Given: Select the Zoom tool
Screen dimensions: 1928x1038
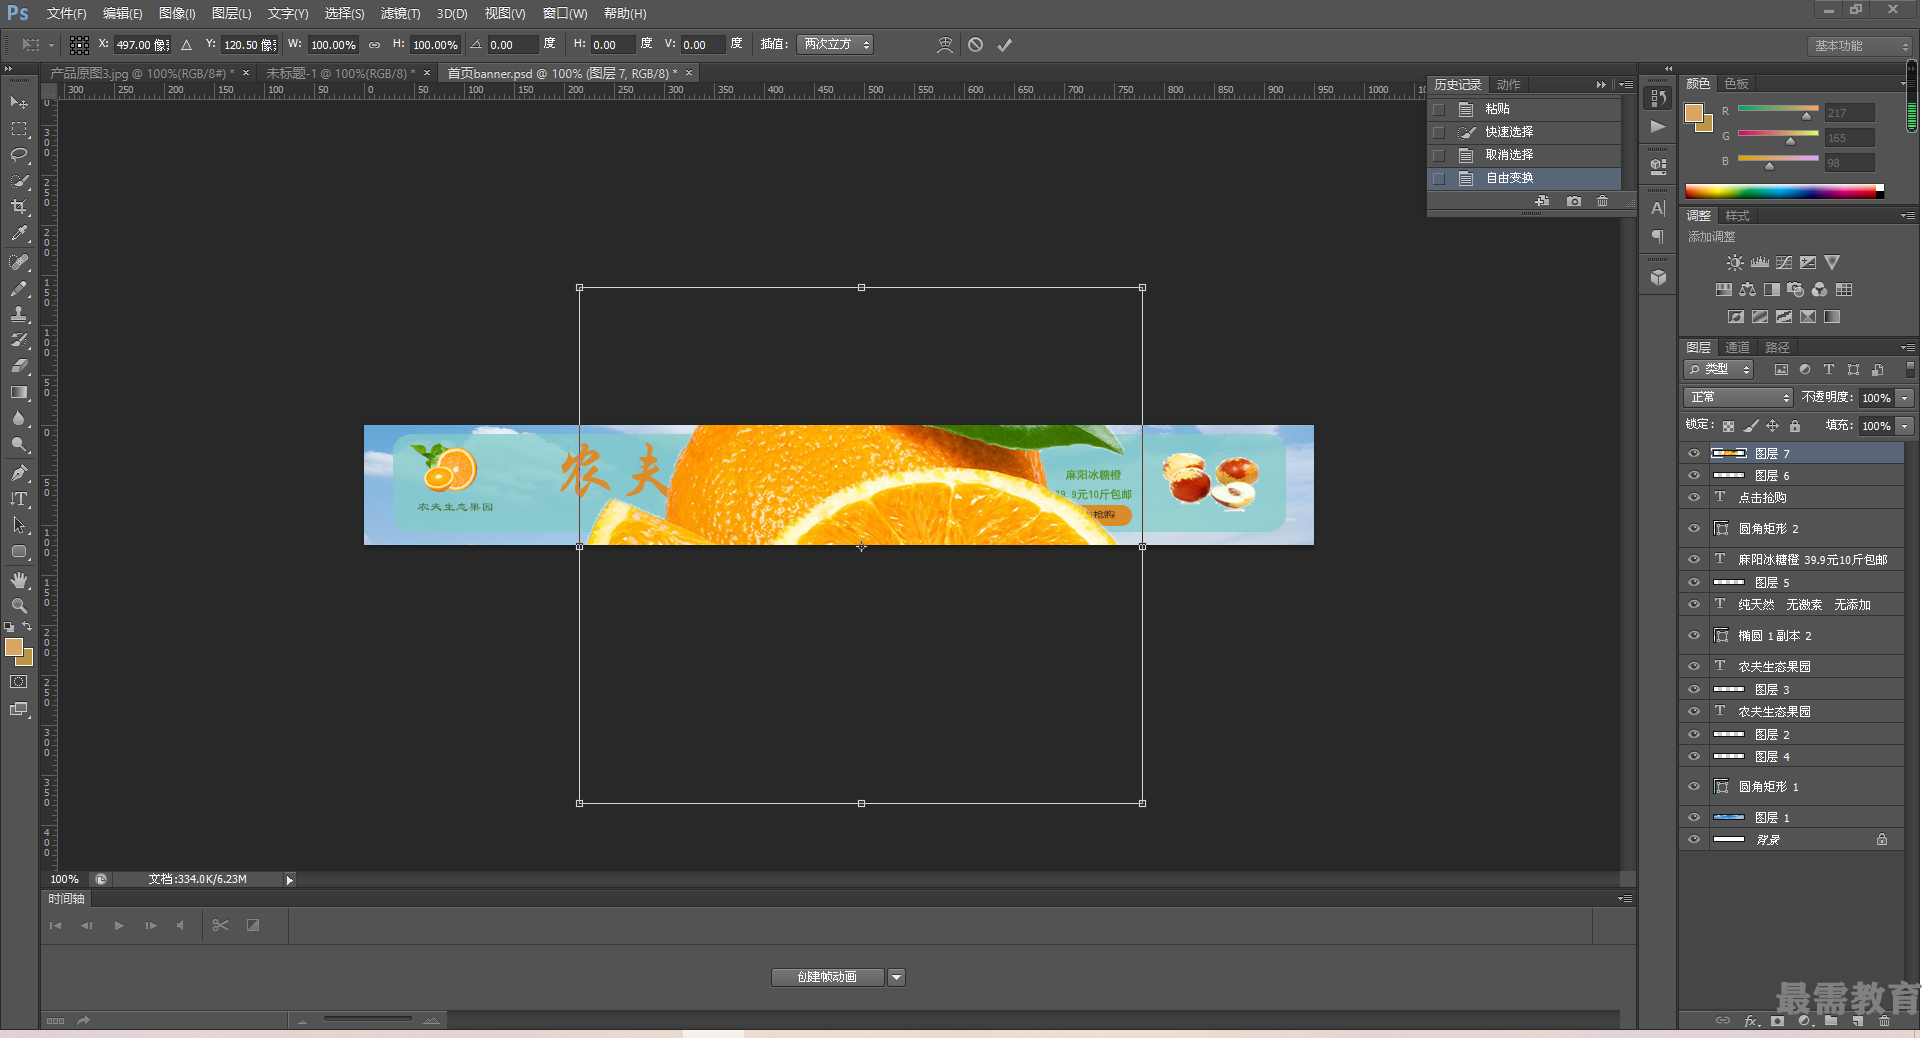Looking at the screenshot, I should click(x=19, y=606).
